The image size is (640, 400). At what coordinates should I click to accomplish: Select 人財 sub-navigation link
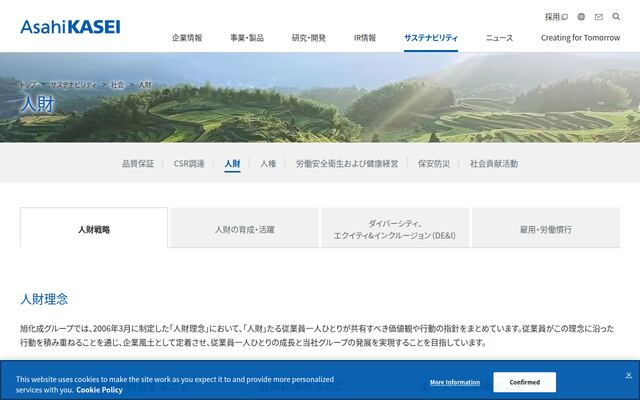[x=232, y=164]
